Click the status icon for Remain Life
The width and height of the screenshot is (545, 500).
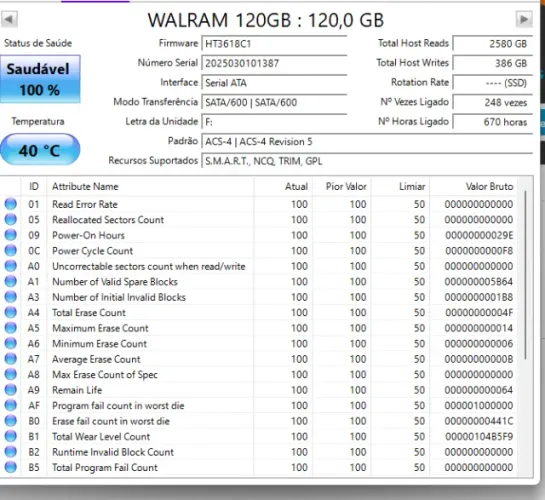point(11,390)
